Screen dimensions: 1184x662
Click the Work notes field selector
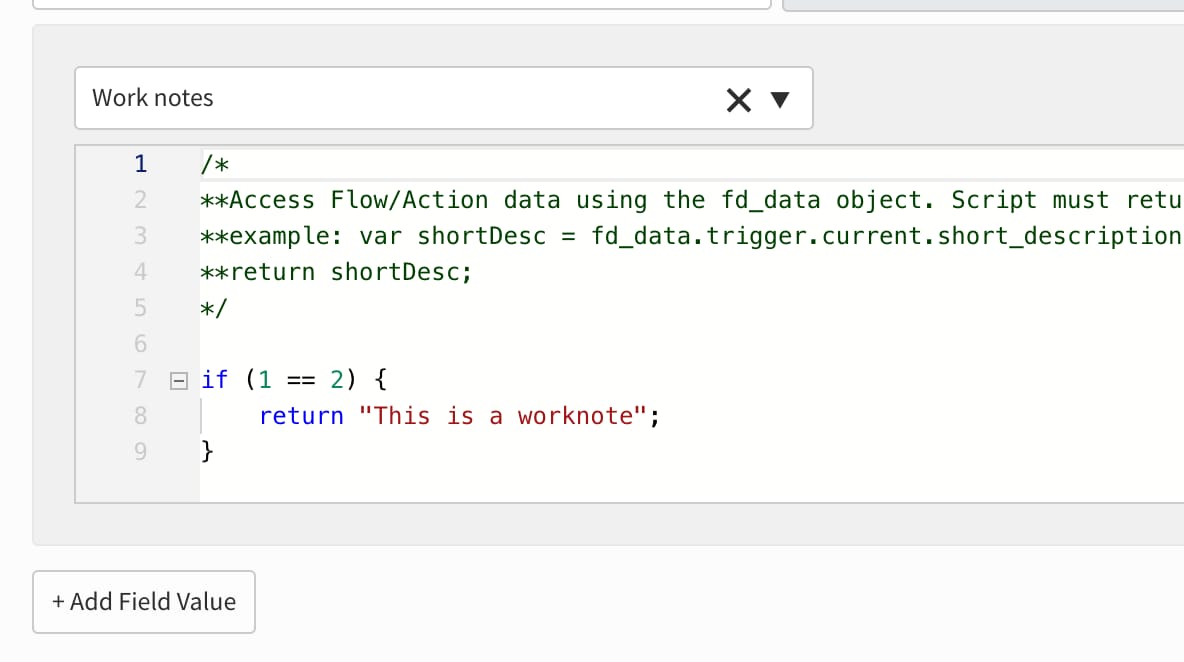[x=400, y=98]
